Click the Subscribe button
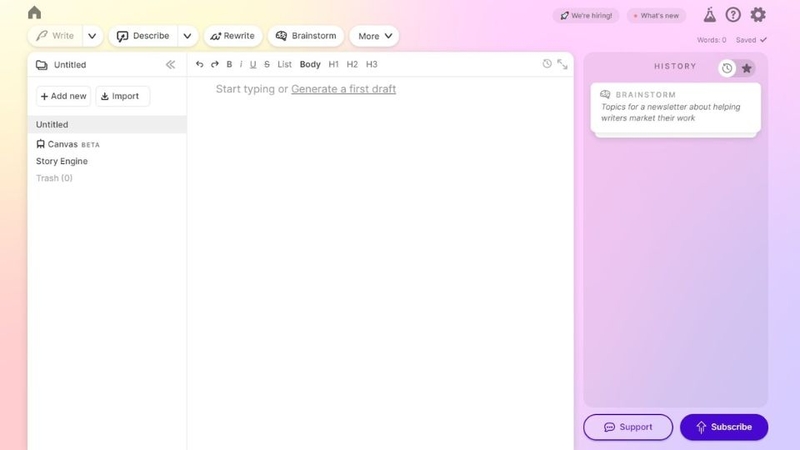This screenshot has width=800, height=450. pos(724,427)
